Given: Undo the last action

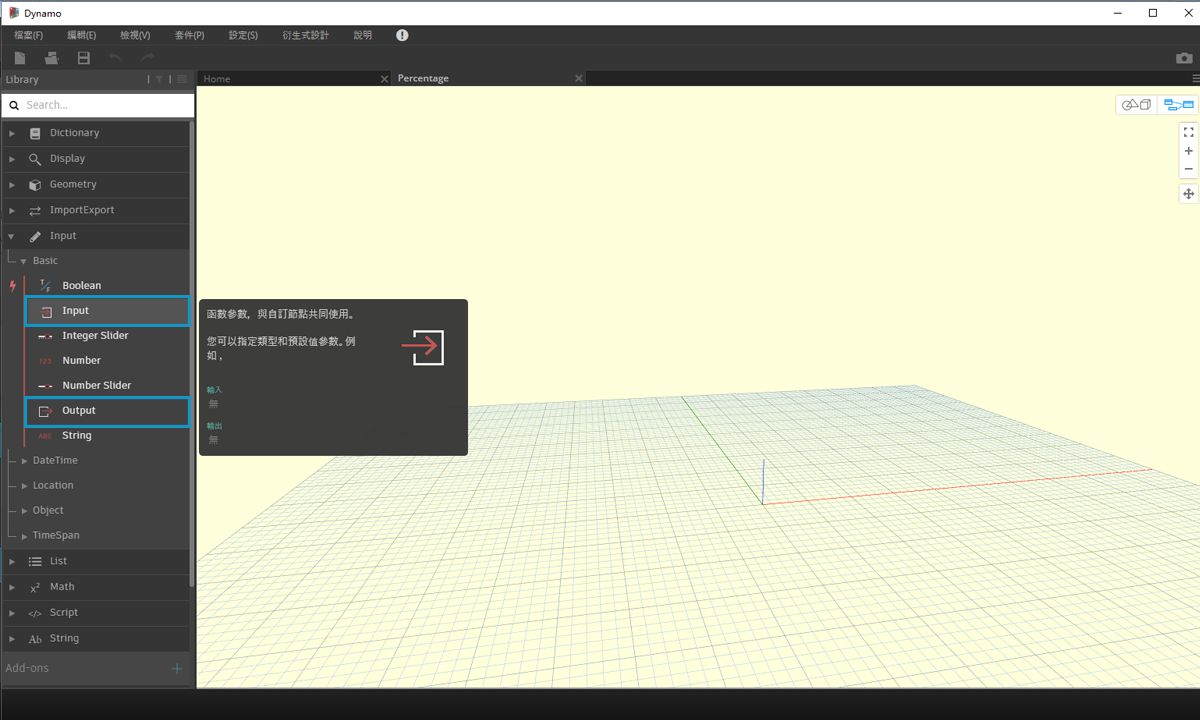Looking at the screenshot, I should pyautogui.click(x=115, y=58).
